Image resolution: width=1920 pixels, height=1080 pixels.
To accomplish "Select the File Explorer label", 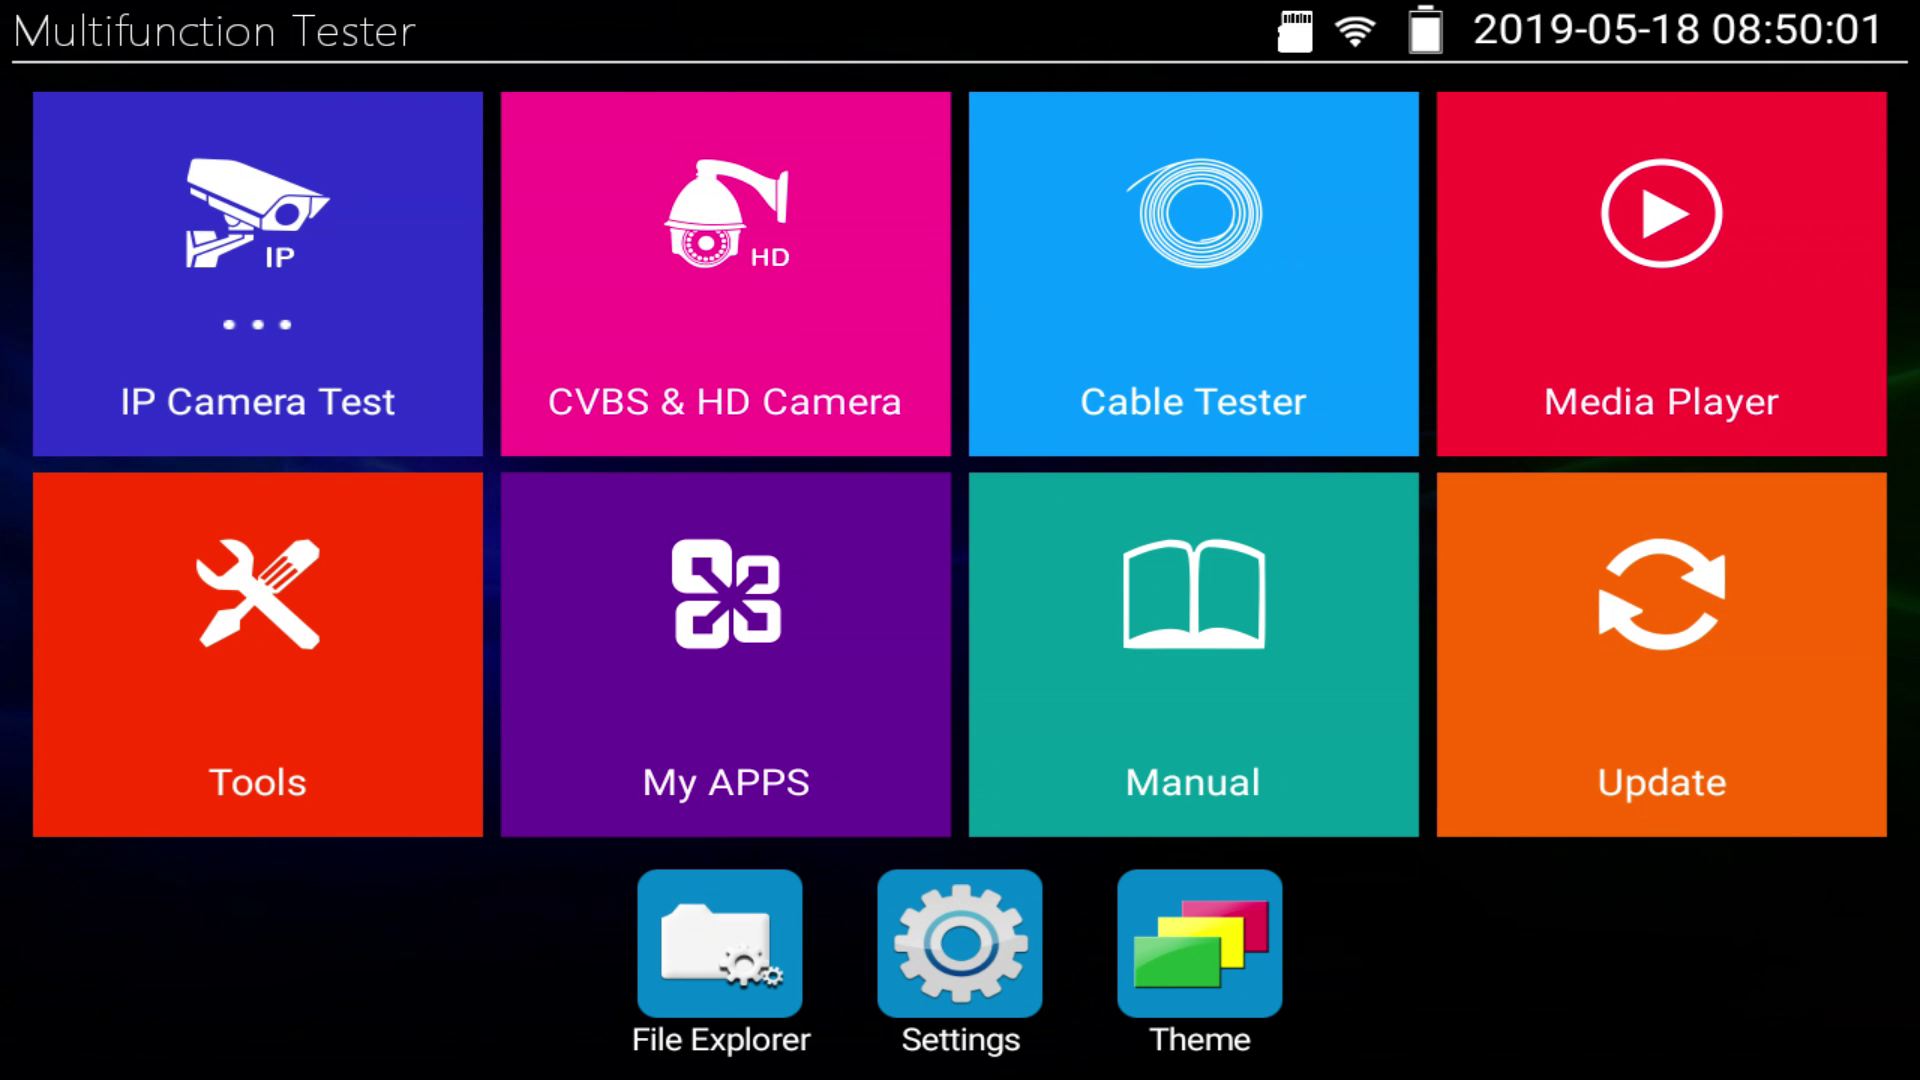I will (720, 1040).
